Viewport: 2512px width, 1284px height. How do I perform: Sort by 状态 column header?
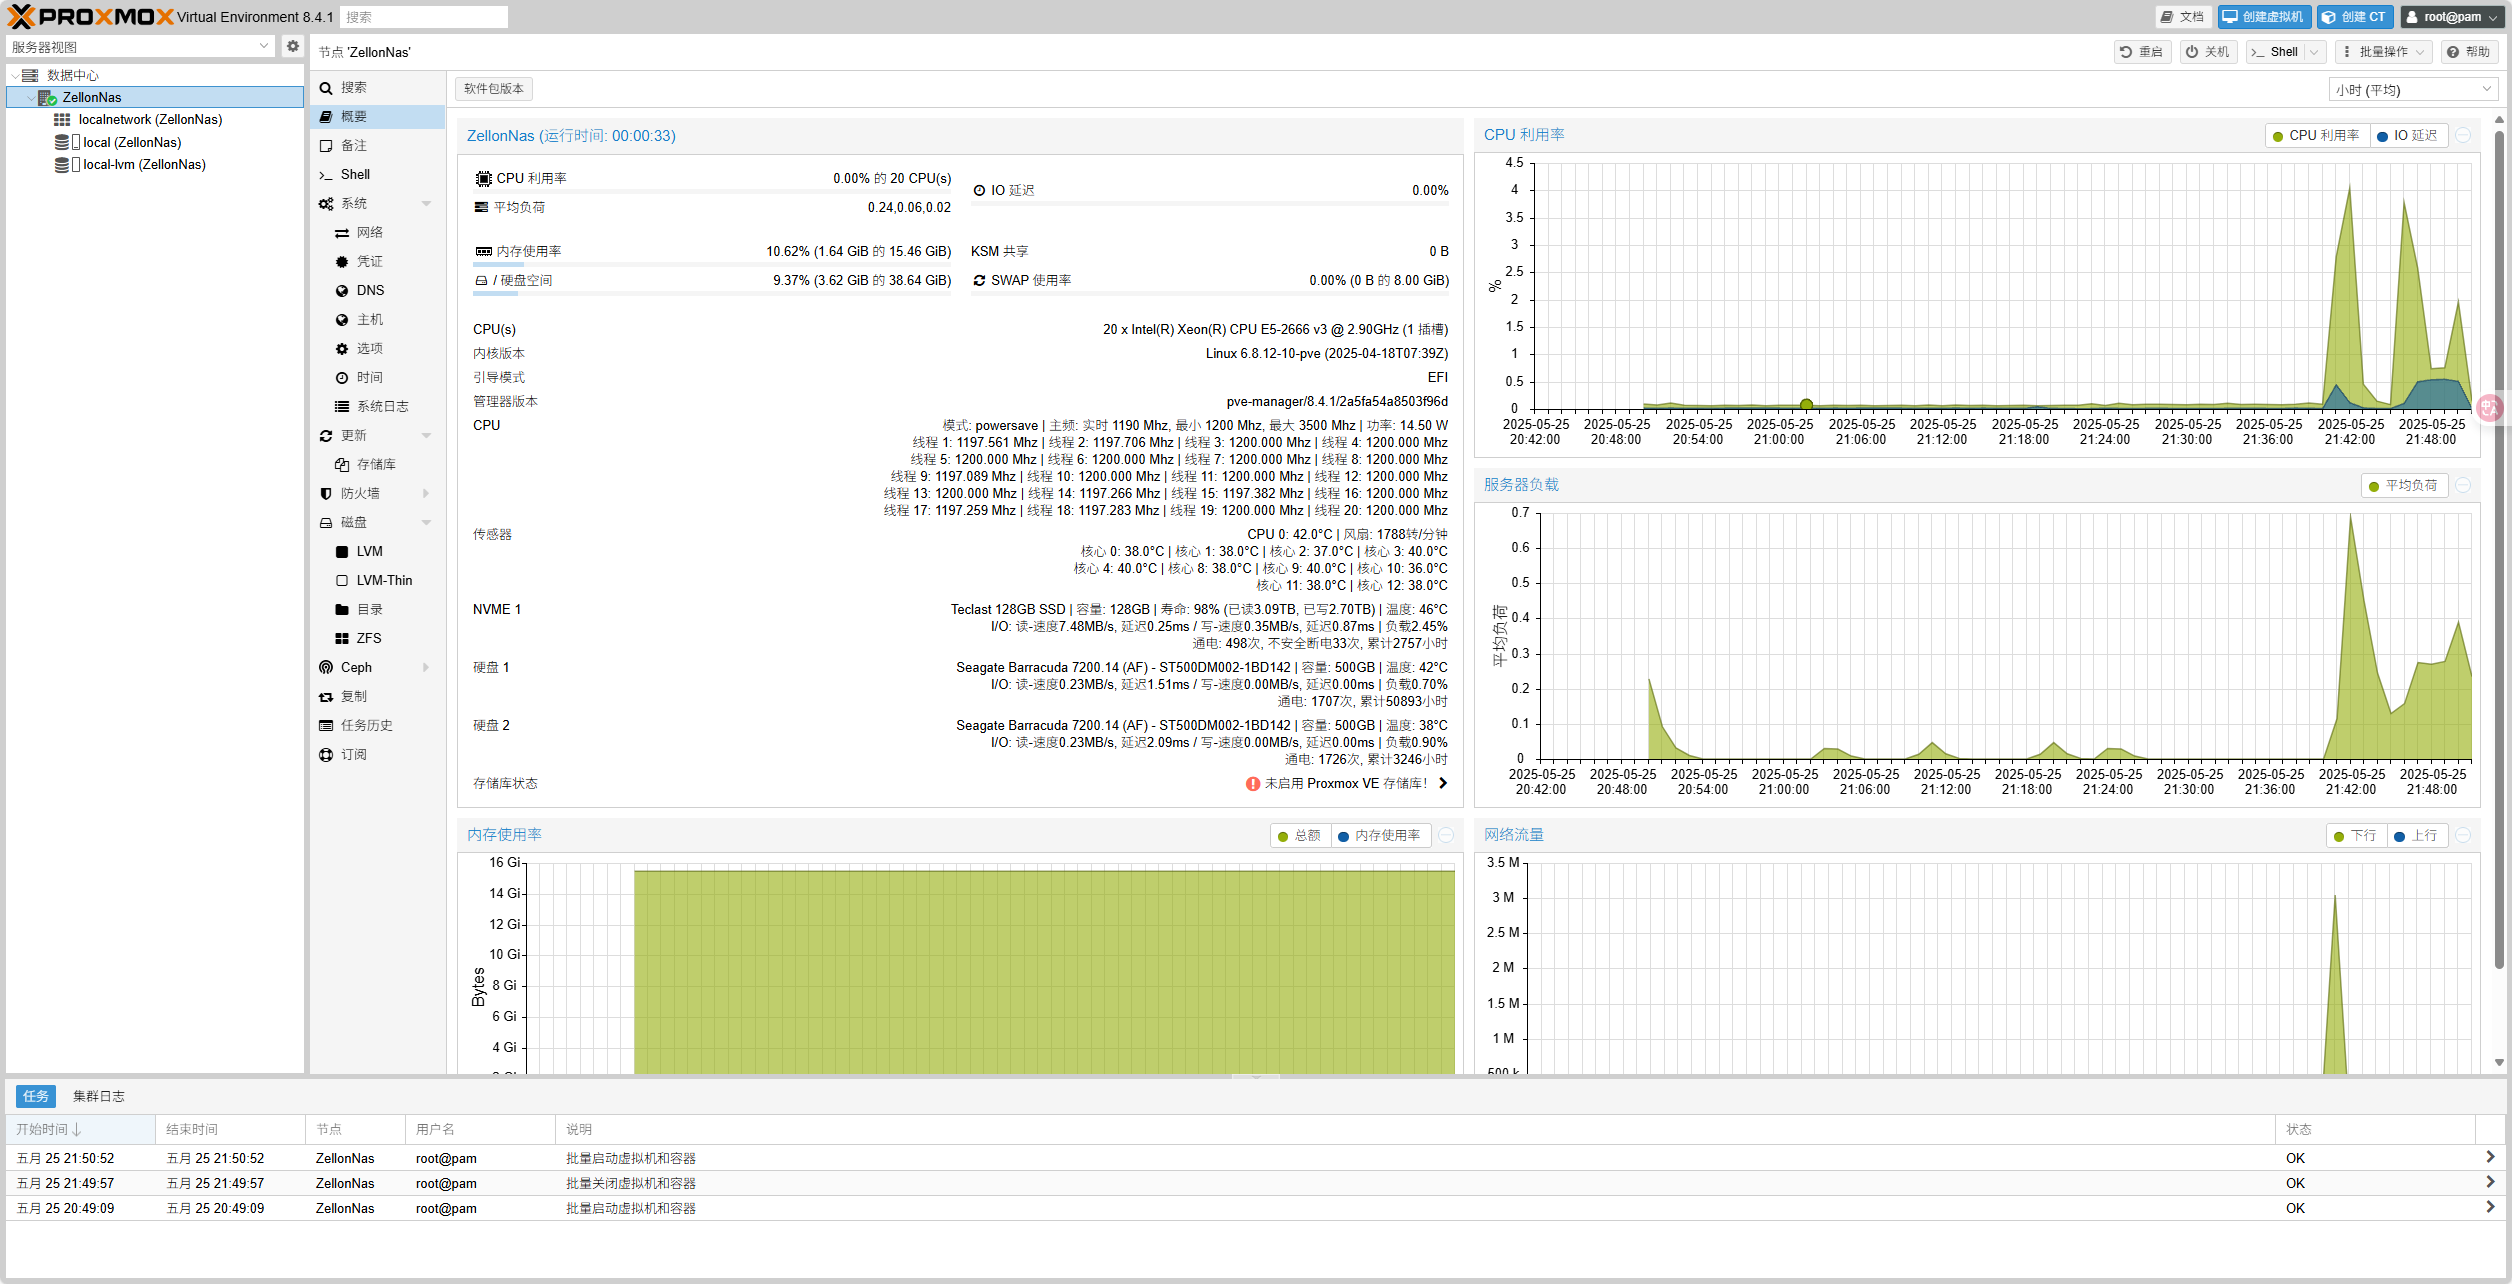2375,1130
